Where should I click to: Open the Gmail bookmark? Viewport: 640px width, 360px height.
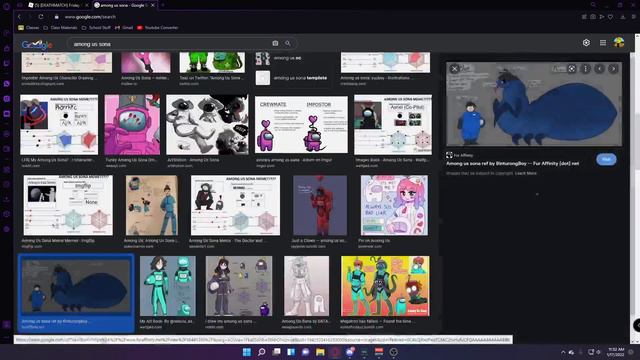(124, 28)
